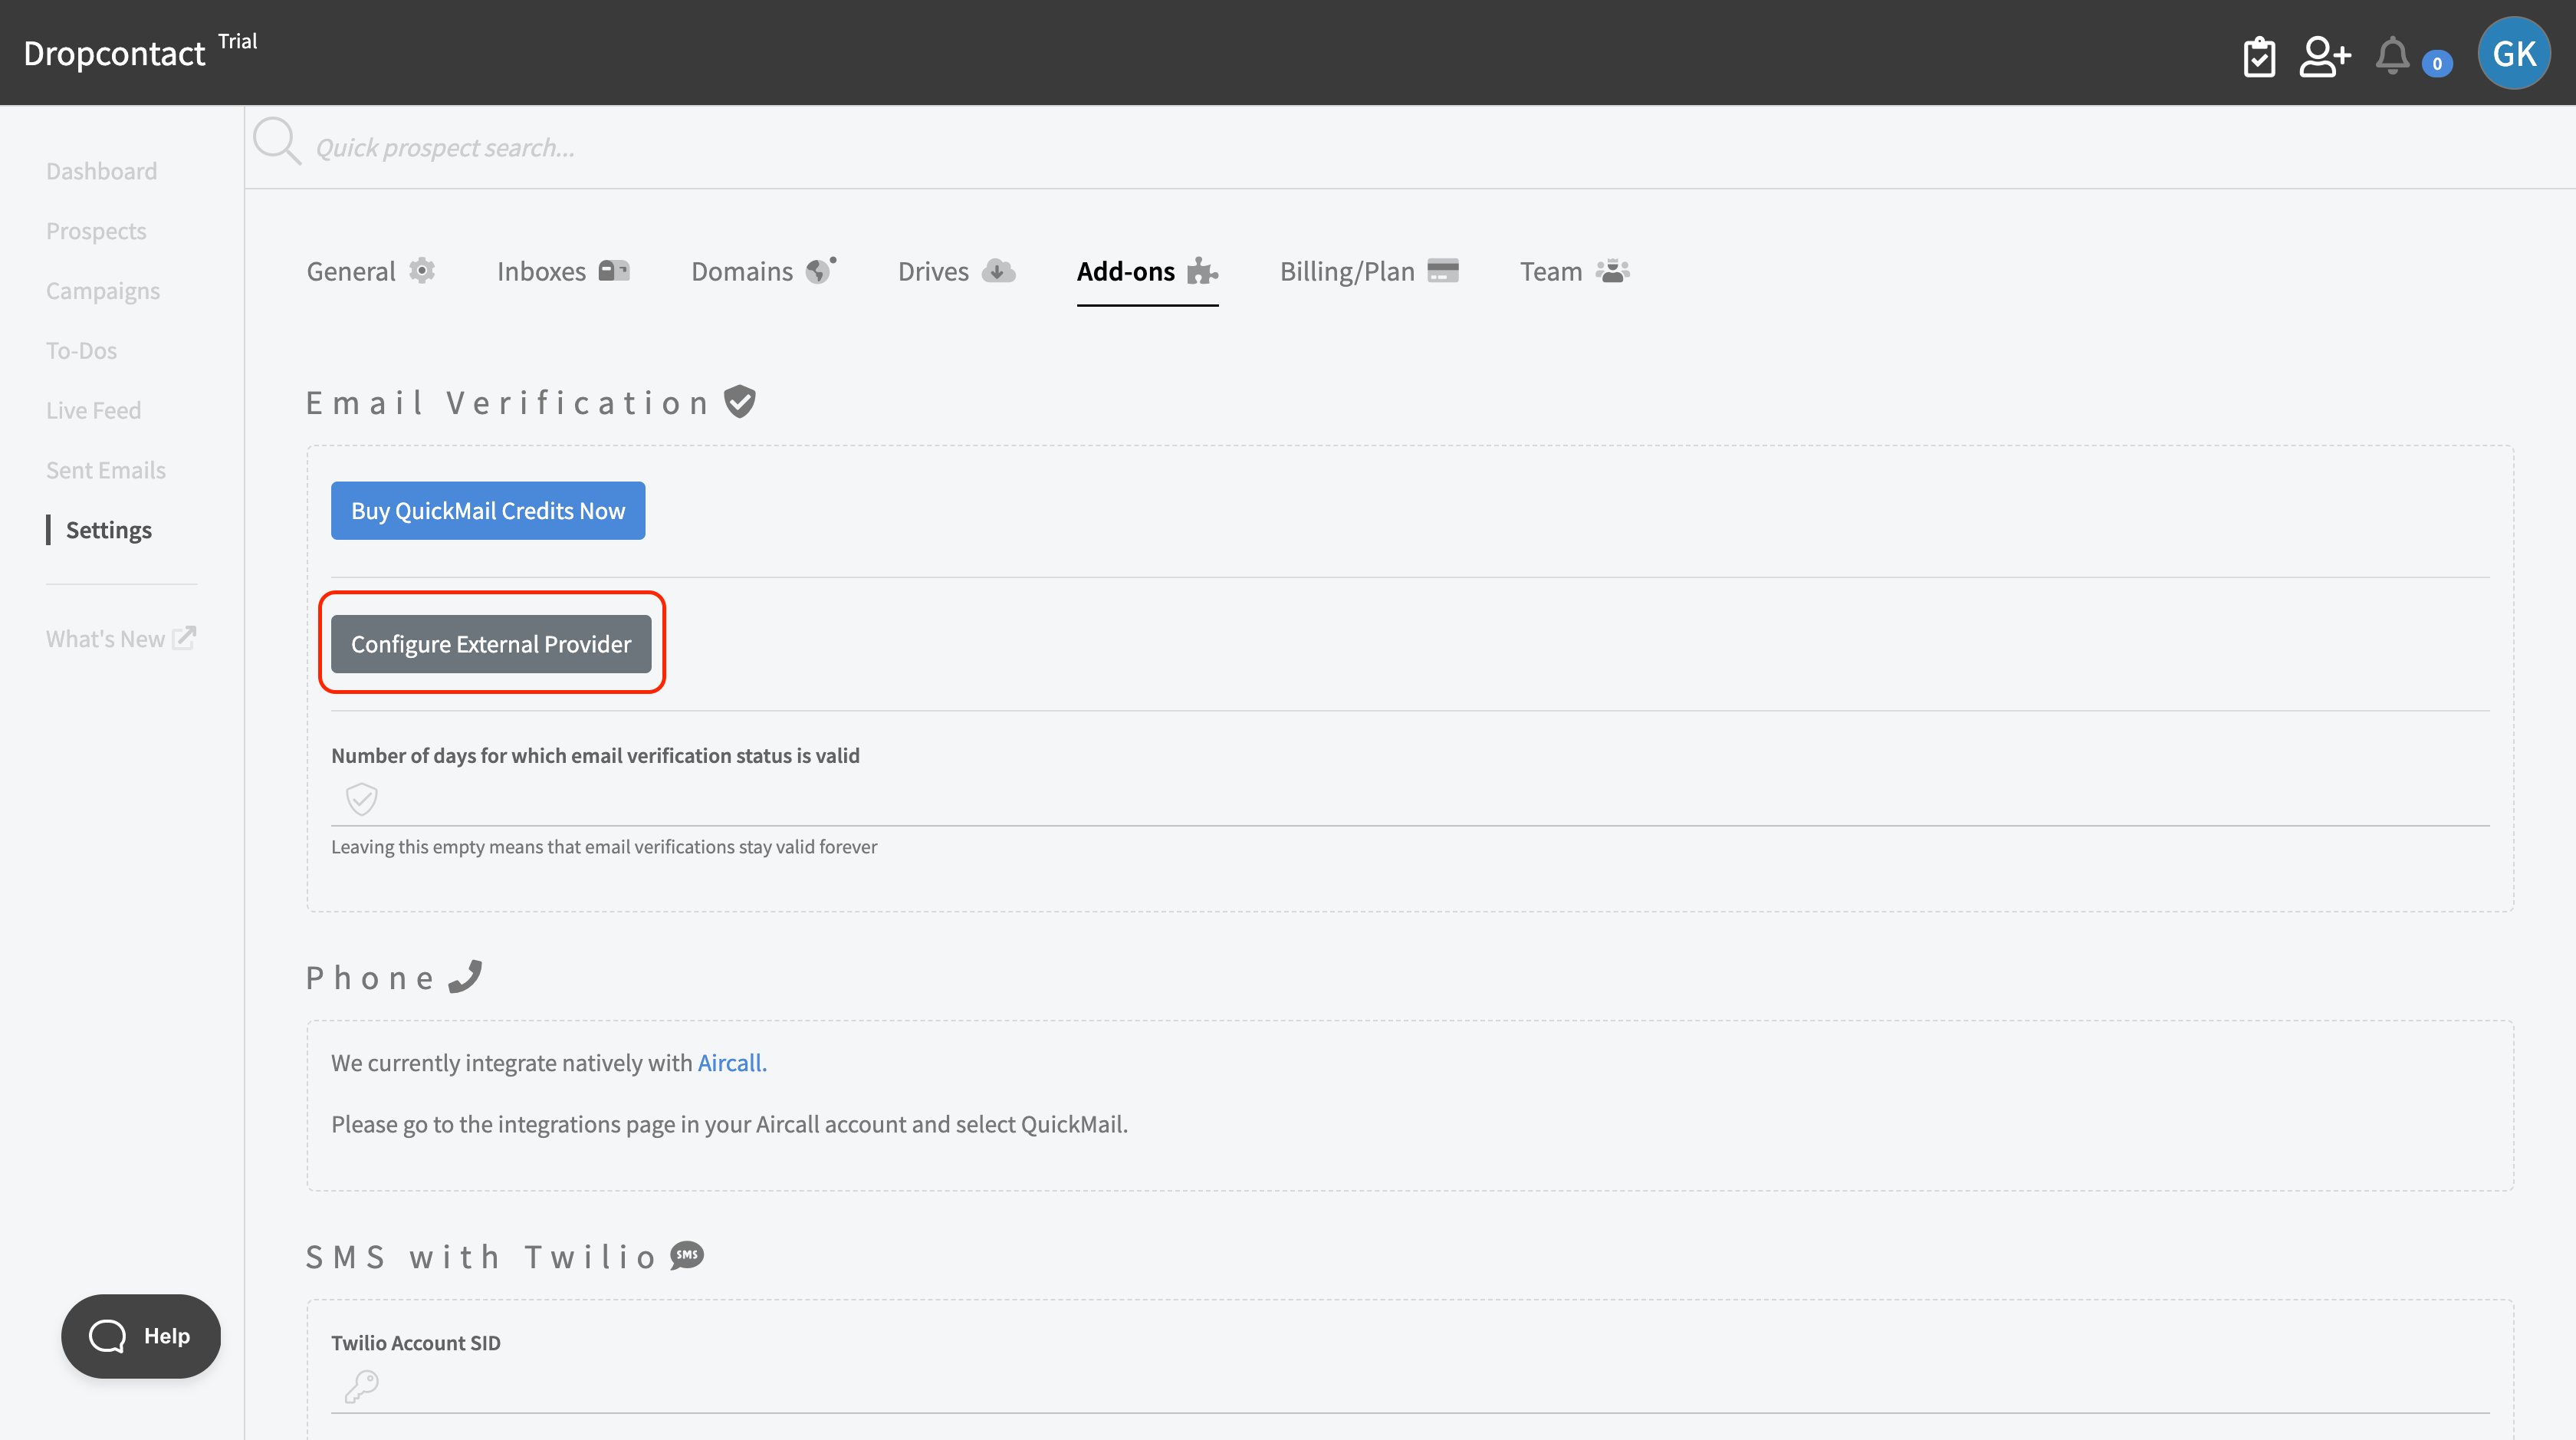
Task: Open the Help chat widget
Action: 140,1335
